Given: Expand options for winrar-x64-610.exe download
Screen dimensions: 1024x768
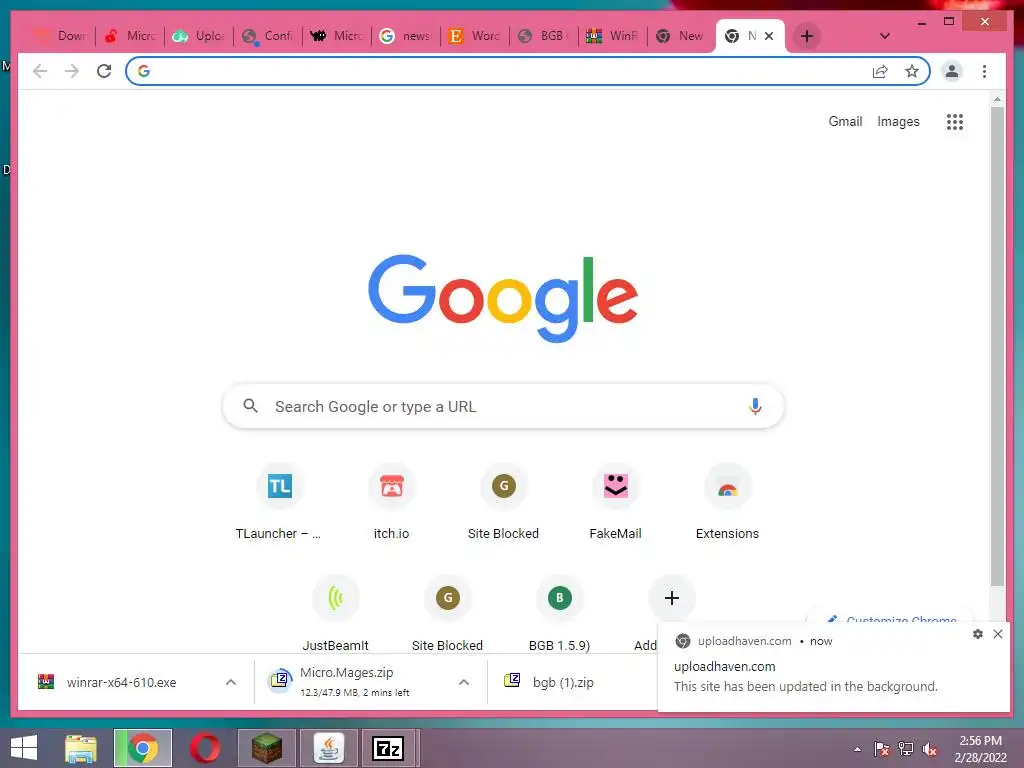Looking at the screenshot, I should pos(231,682).
